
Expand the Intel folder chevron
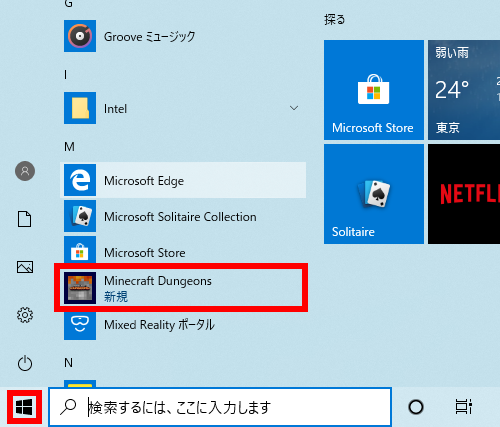coord(294,108)
